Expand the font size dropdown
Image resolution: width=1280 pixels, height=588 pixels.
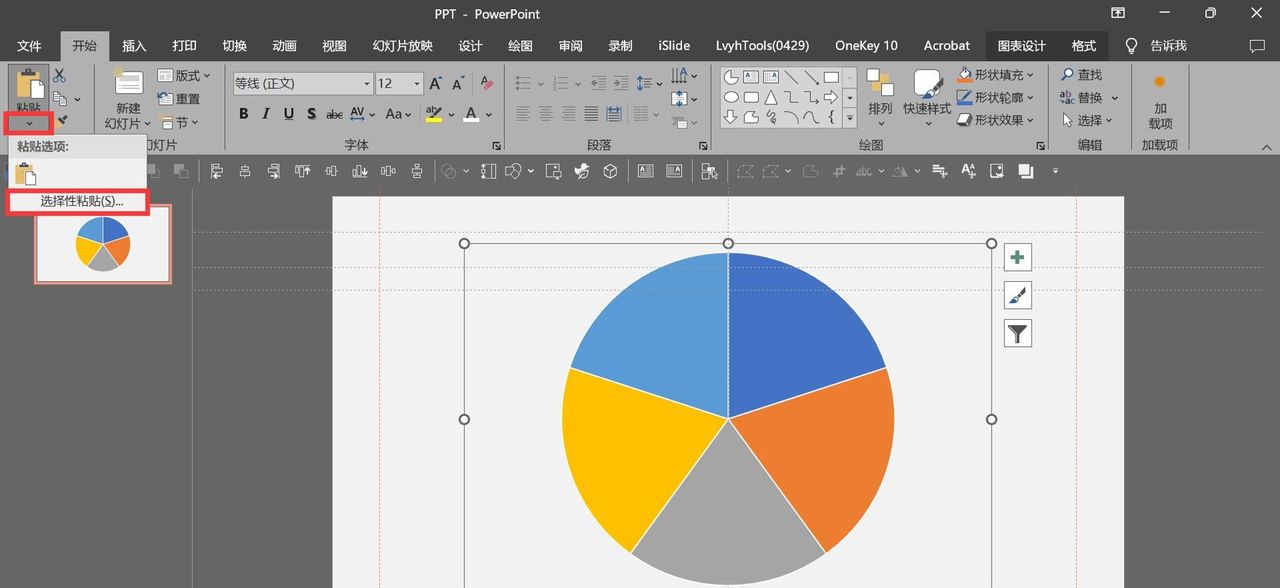[417, 84]
